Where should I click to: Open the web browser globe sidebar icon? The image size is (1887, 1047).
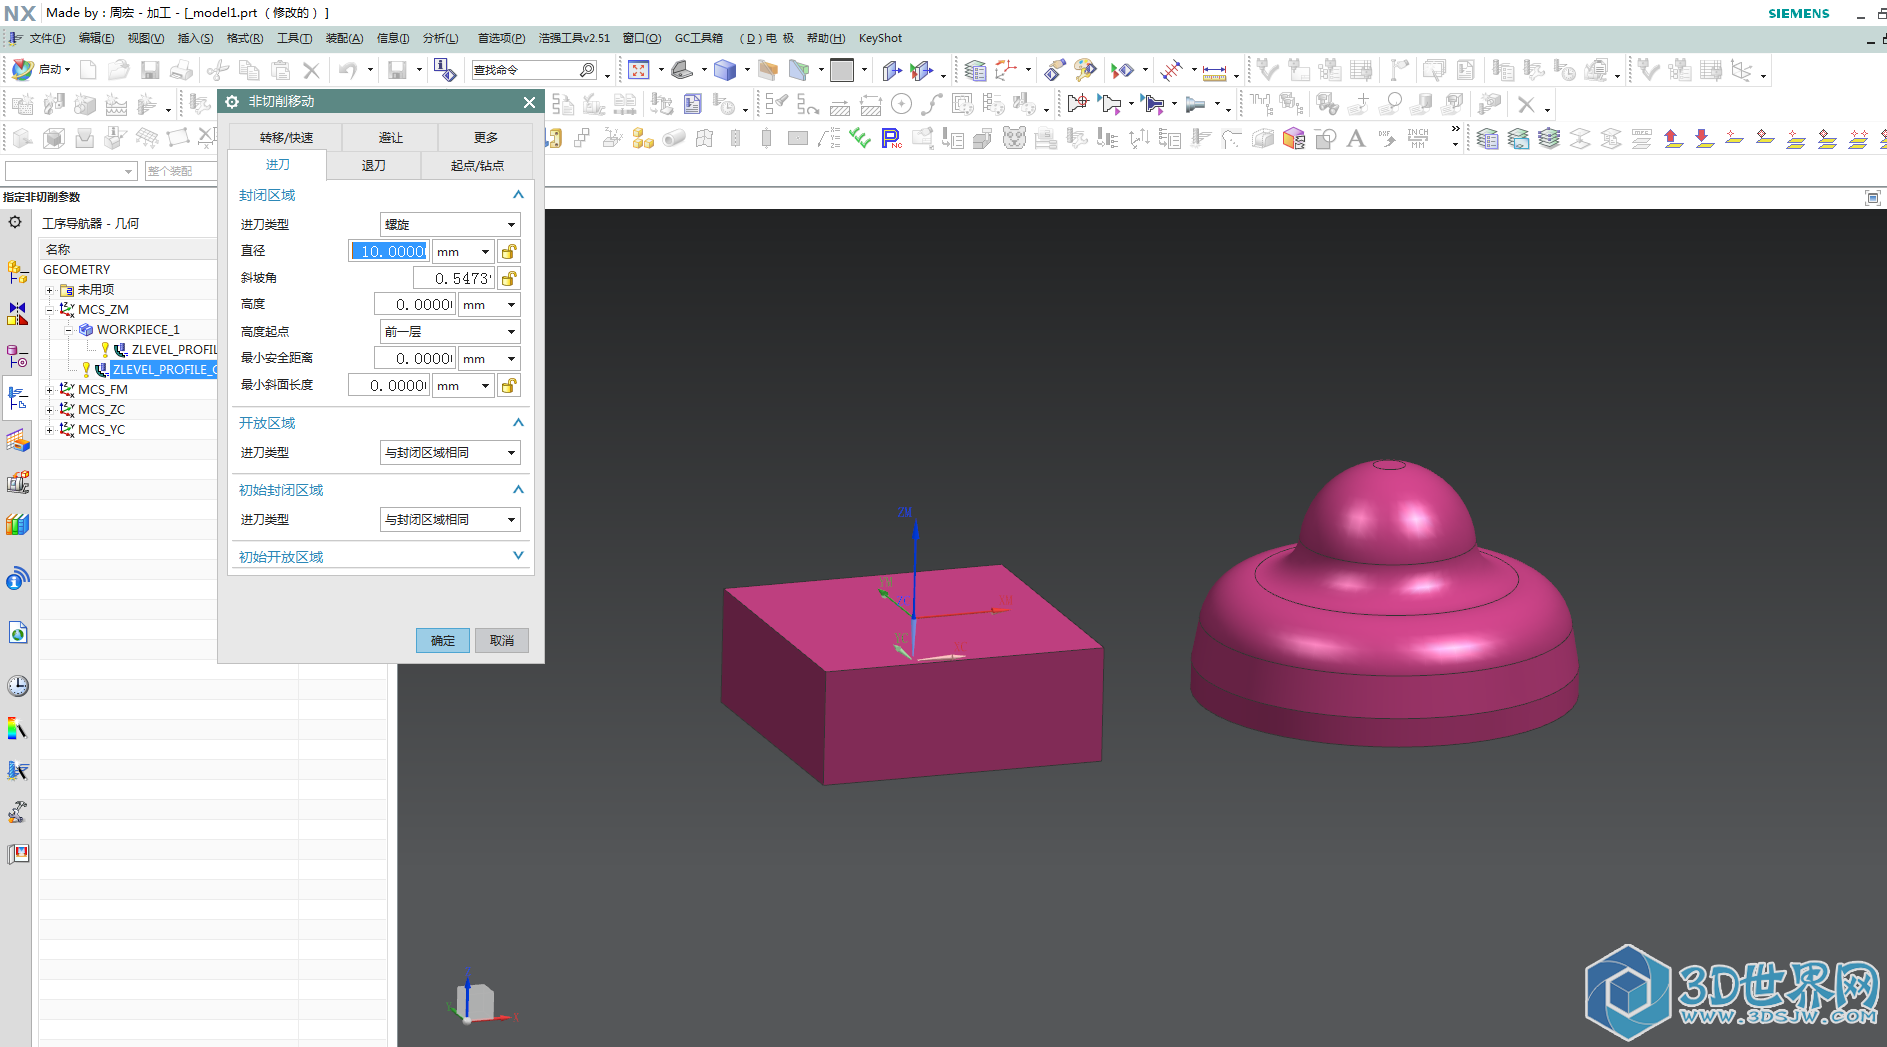pyautogui.click(x=17, y=632)
